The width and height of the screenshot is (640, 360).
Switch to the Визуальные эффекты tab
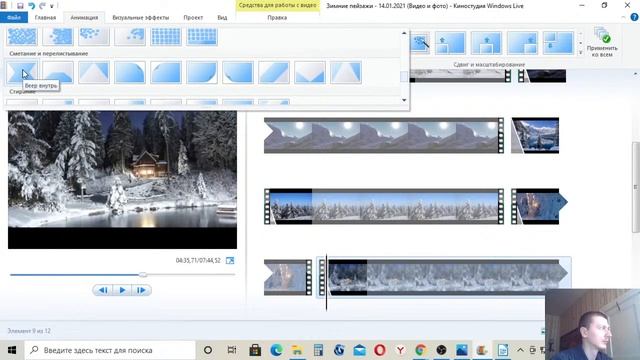(140, 18)
